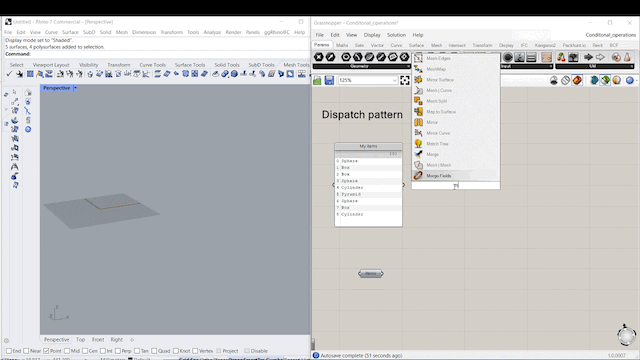Screen dimensions: 640x360
Task: Switch to the Front viewport tab
Action: coord(98,340)
